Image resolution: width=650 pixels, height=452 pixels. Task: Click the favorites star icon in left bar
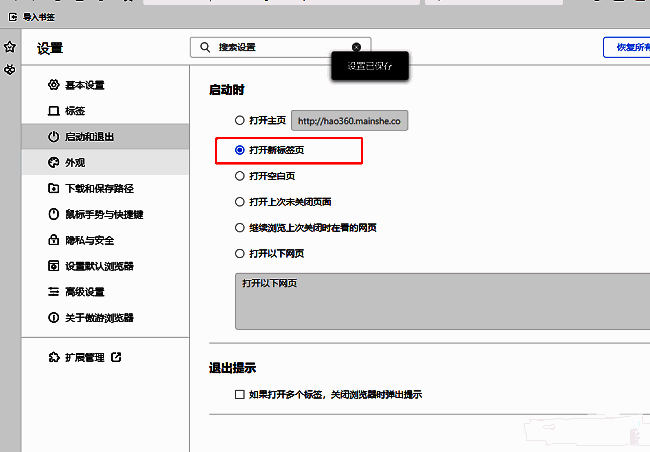tap(9, 47)
